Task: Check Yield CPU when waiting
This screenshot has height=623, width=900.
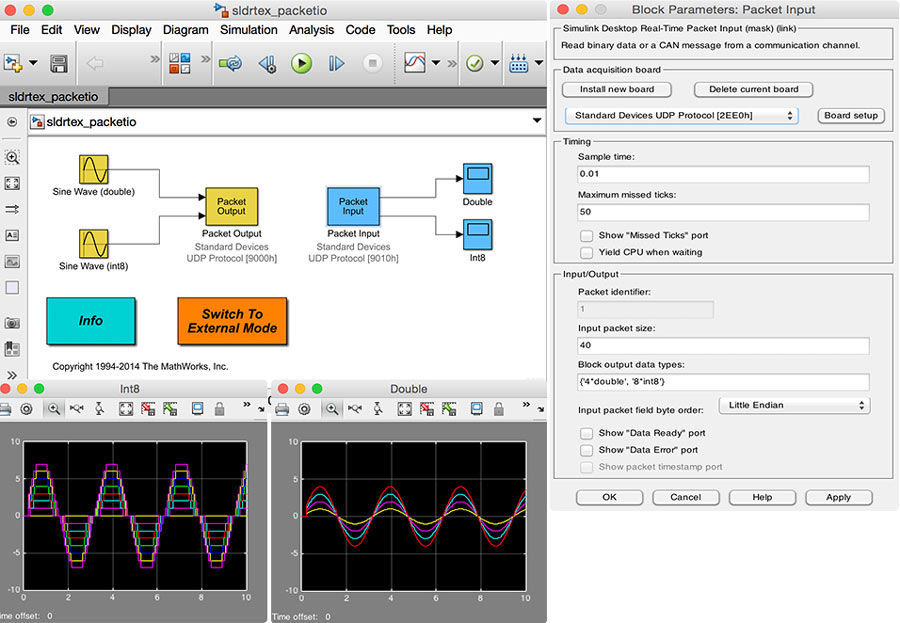Action: 586,252
